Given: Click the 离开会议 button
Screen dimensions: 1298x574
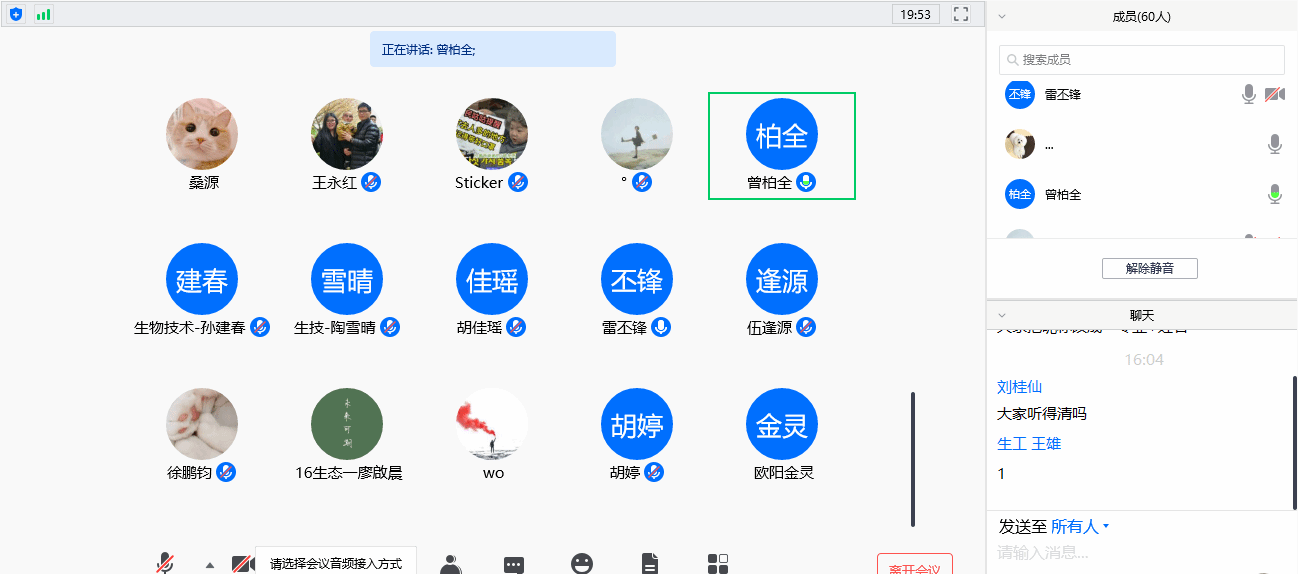Looking at the screenshot, I should click(914, 566).
